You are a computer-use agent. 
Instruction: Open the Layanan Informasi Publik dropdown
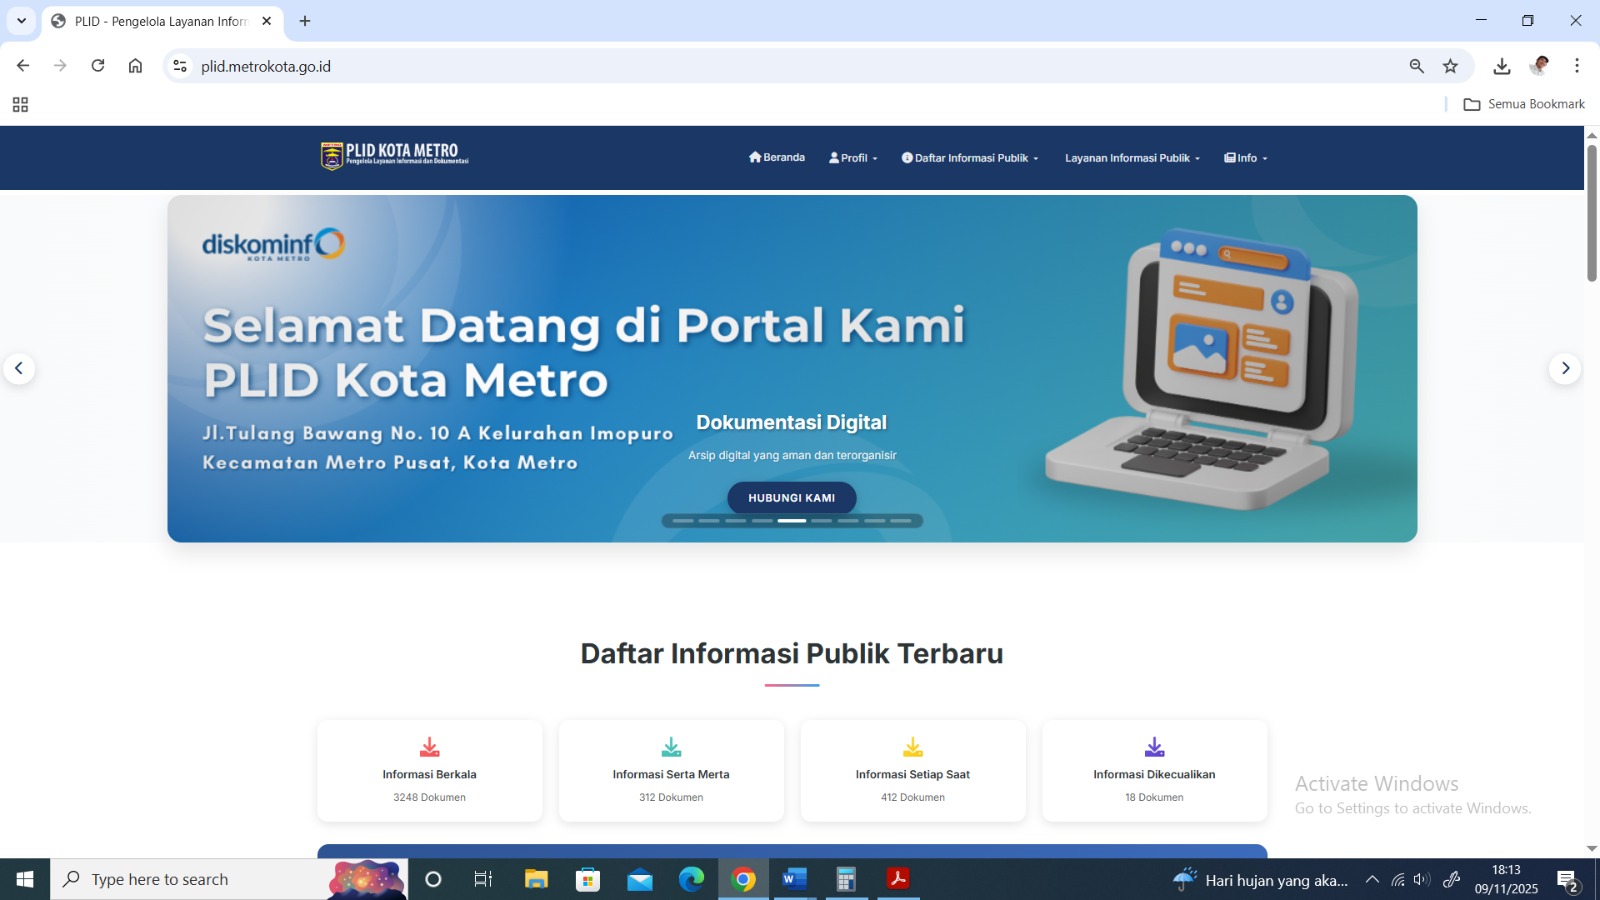tap(1132, 158)
